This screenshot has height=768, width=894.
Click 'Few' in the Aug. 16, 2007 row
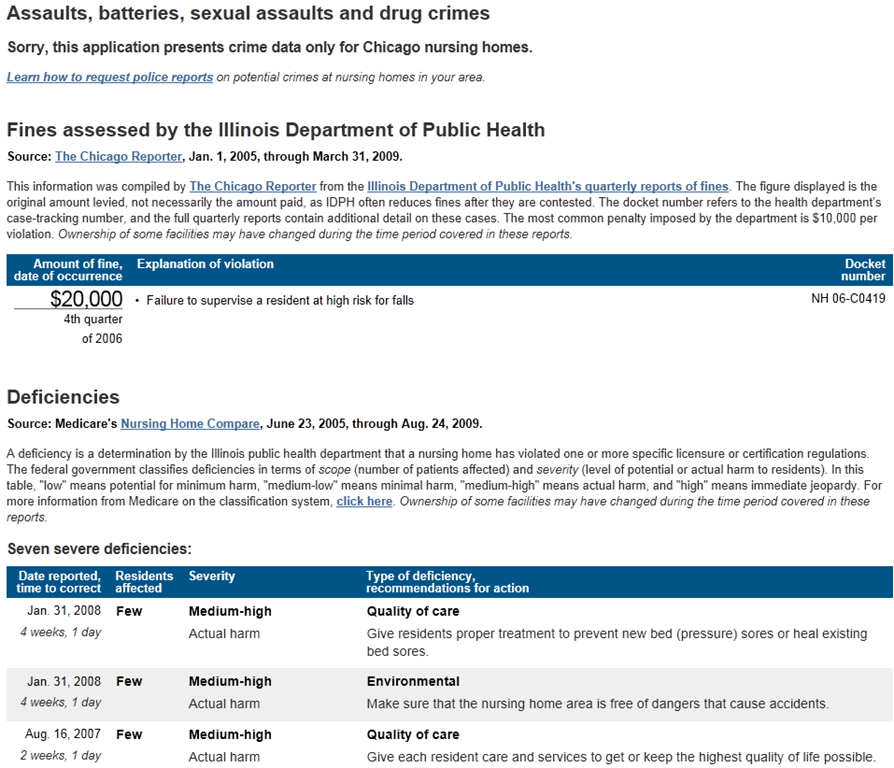coord(129,734)
